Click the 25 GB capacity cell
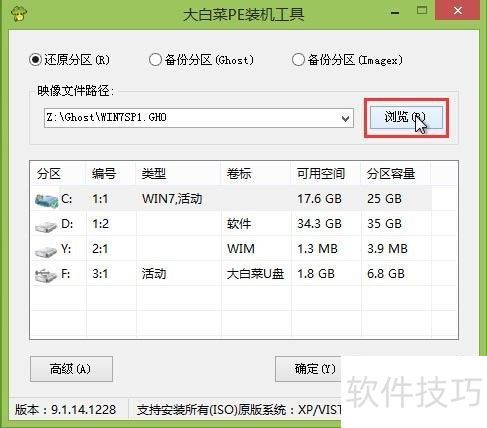 384,199
